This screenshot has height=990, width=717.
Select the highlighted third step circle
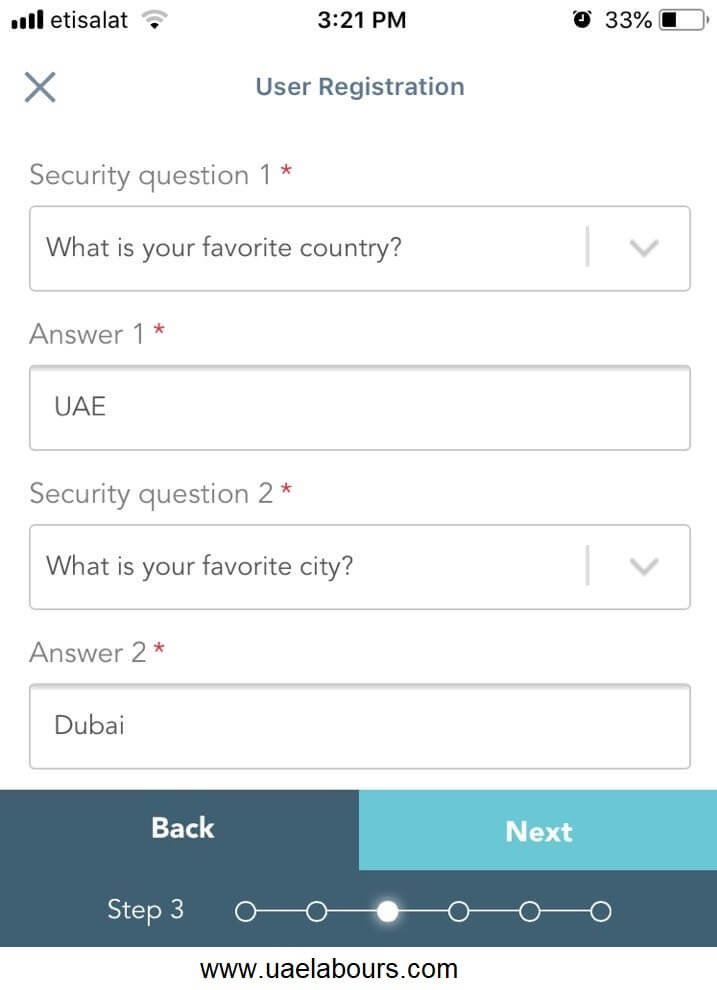(388, 912)
